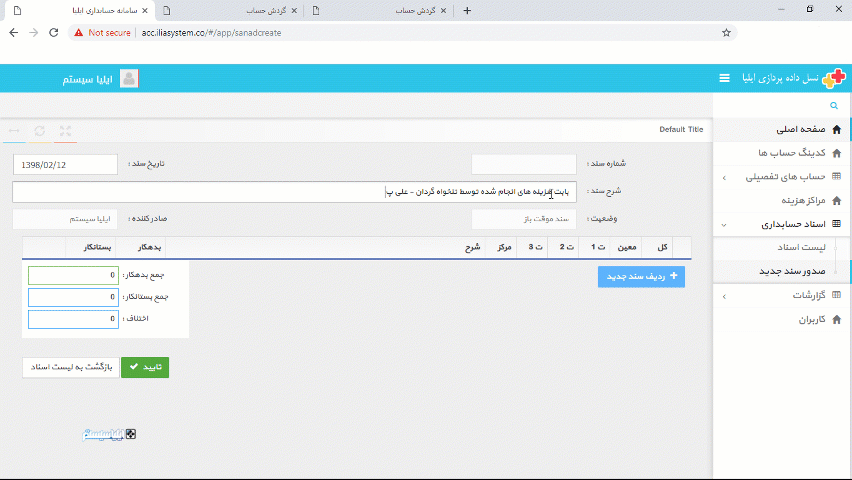Screen dimensions: 852x480
Task: Click the horizontal resize arrows panel icon
Action: 14,130
